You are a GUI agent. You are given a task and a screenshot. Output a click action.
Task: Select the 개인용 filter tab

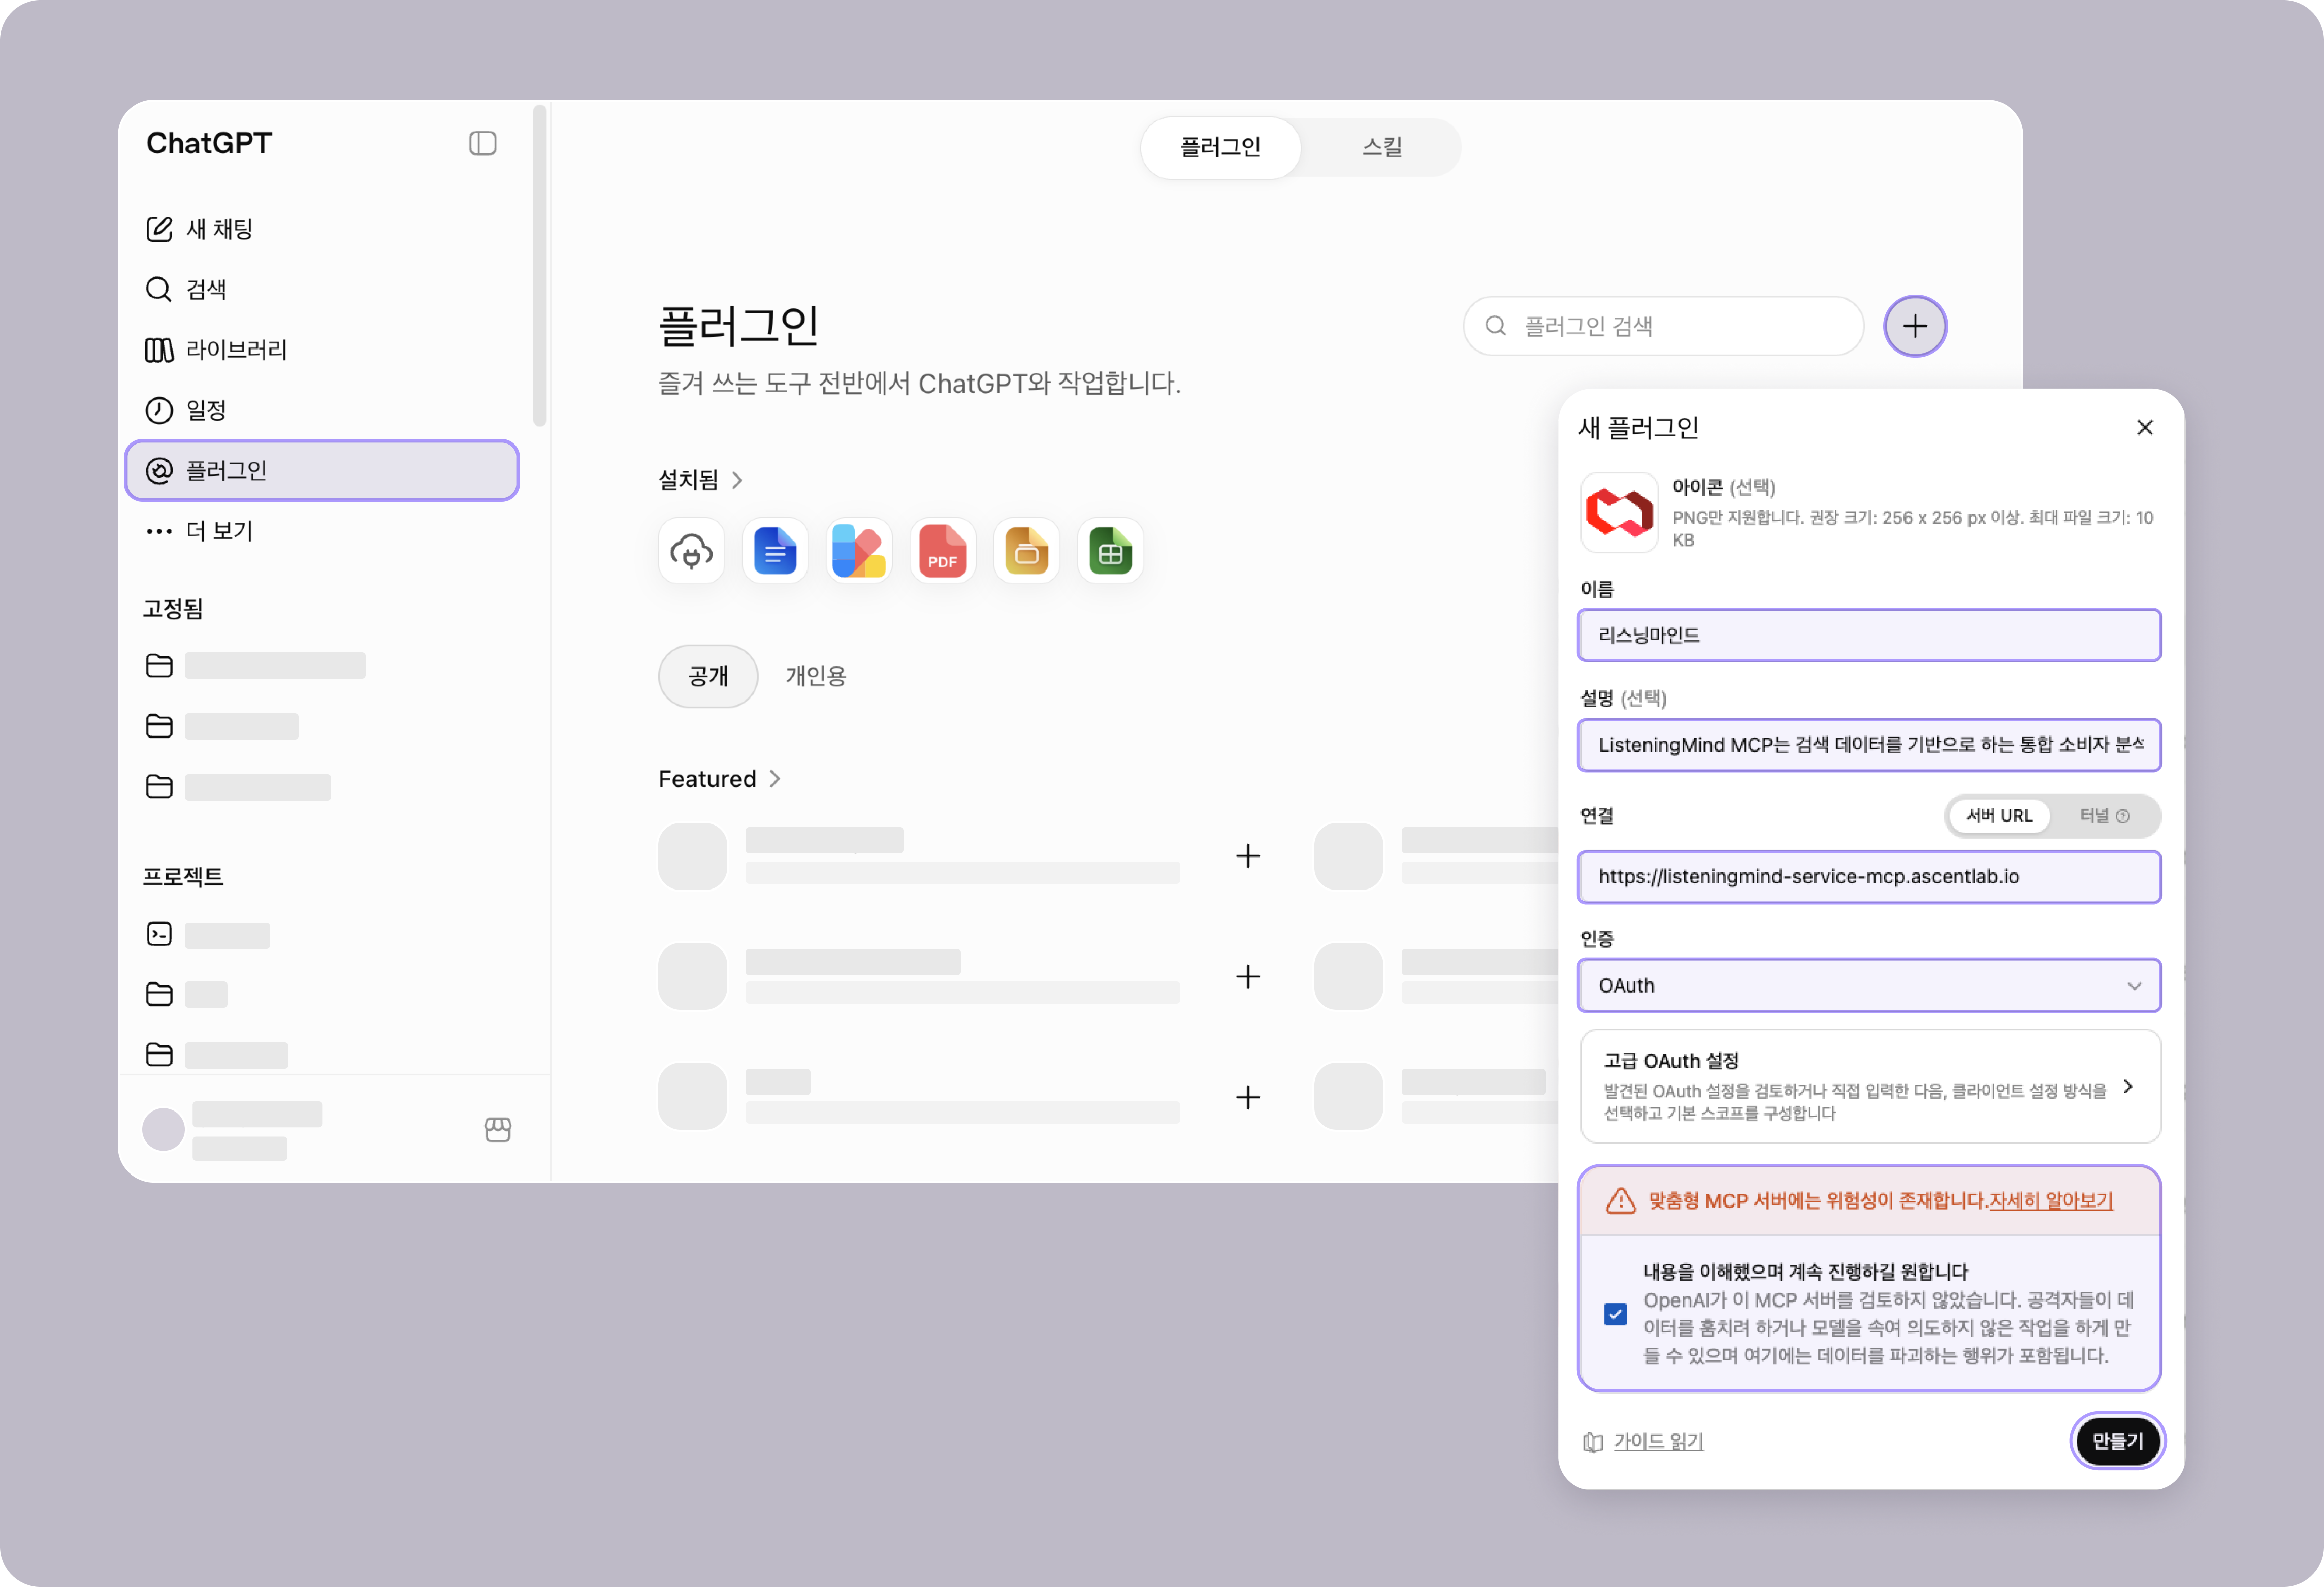pyautogui.click(x=816, y=676)
